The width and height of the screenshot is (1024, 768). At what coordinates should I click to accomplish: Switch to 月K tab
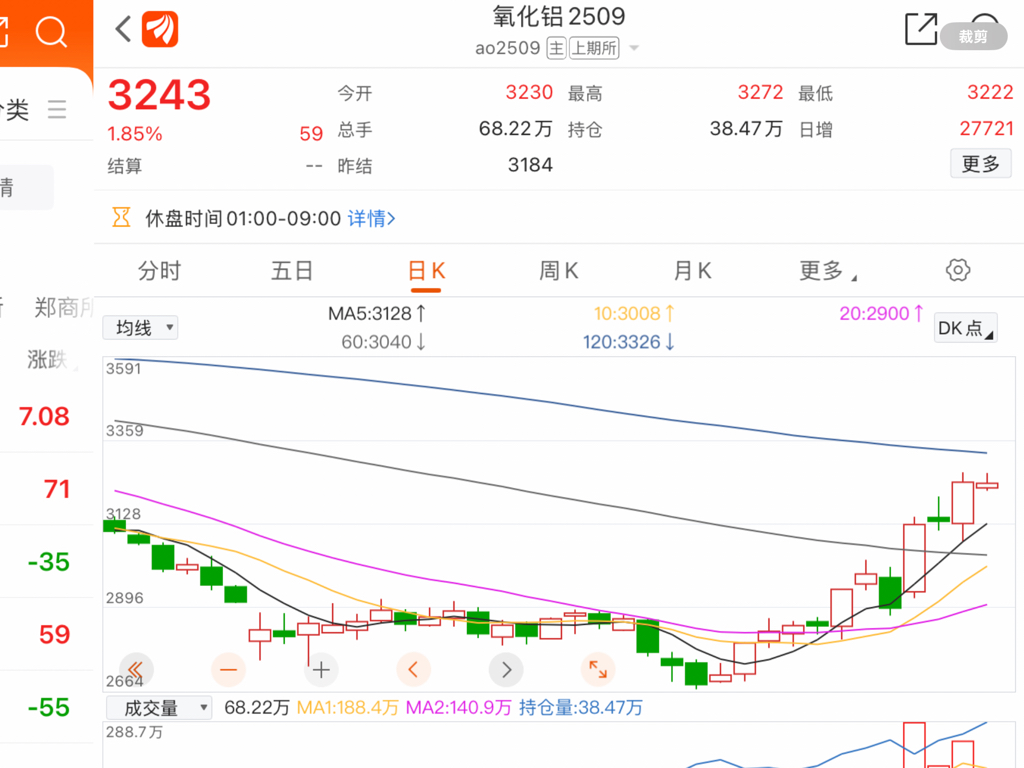click(x=692, y=270)
